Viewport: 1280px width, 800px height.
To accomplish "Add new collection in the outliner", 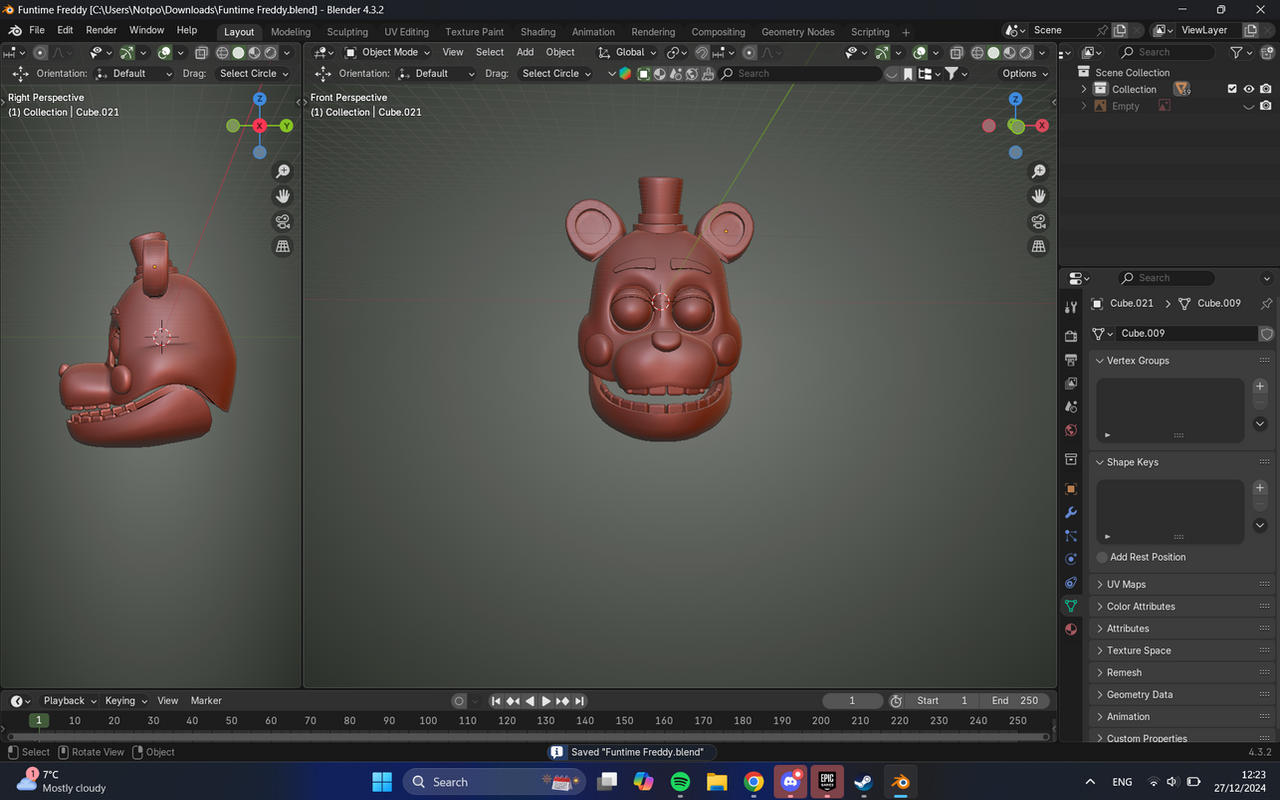I will point(1265,52).
